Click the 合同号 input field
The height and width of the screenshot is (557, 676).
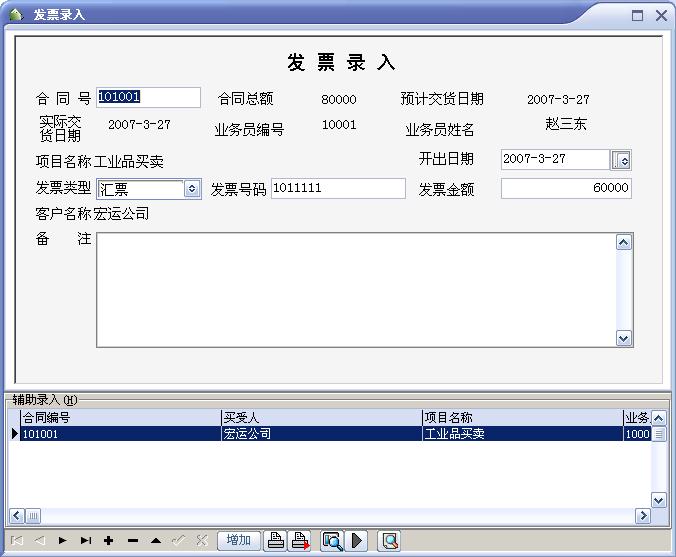pos(148,97)
